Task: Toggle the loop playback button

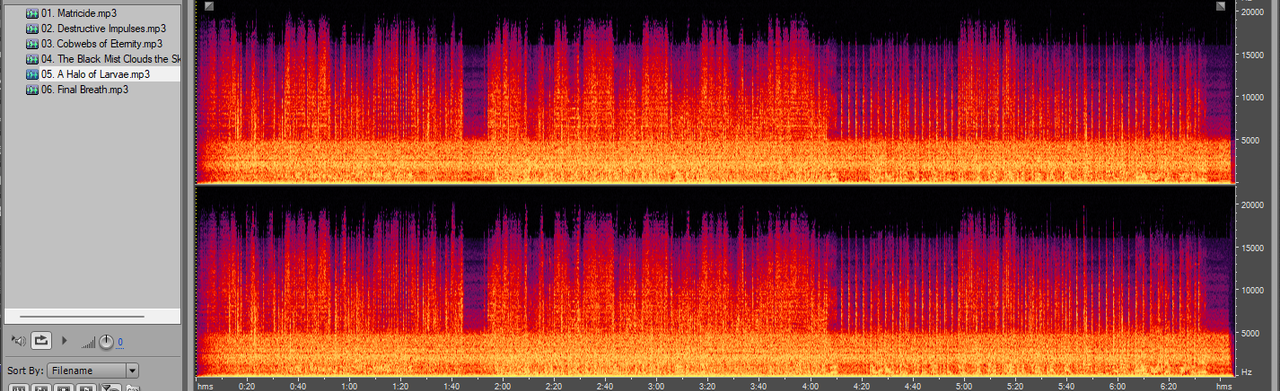Action: [x=41, y=341]
